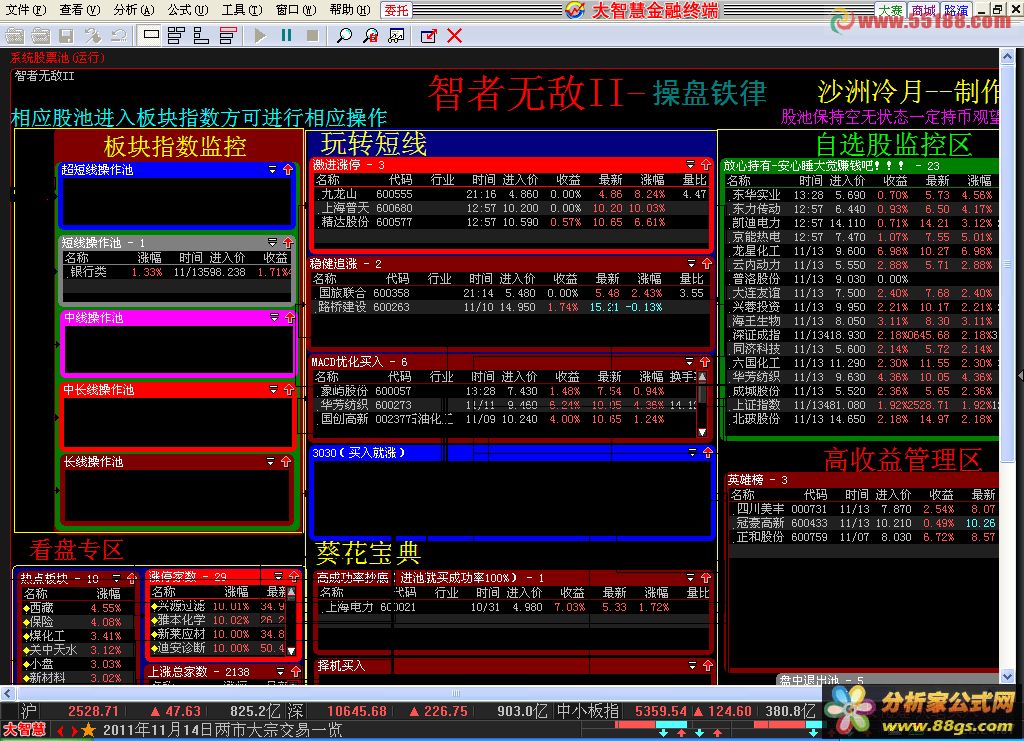Expand the 超短线操作池 dropdown triangle
This screenshot has height=741, width=1024.
(272, 170)
